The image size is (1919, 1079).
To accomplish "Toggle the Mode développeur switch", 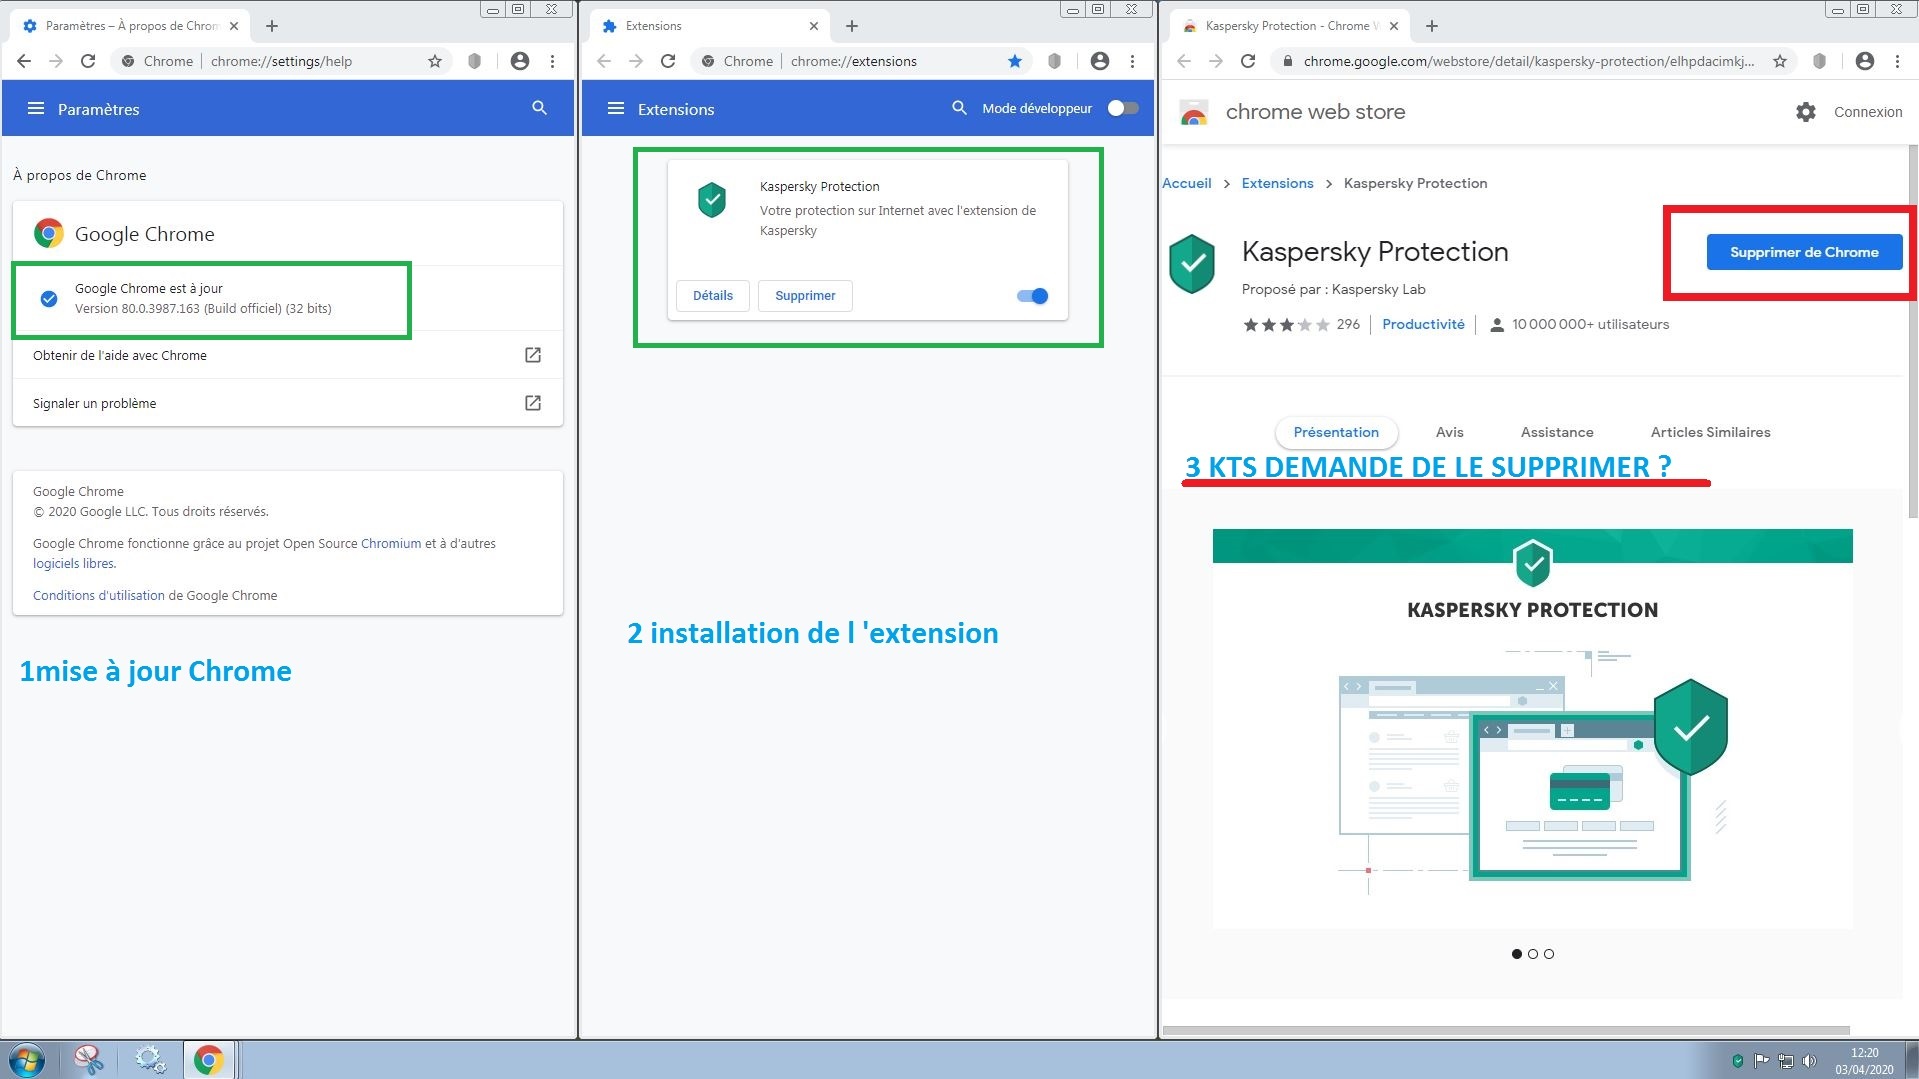I will tap(1123, 108).
